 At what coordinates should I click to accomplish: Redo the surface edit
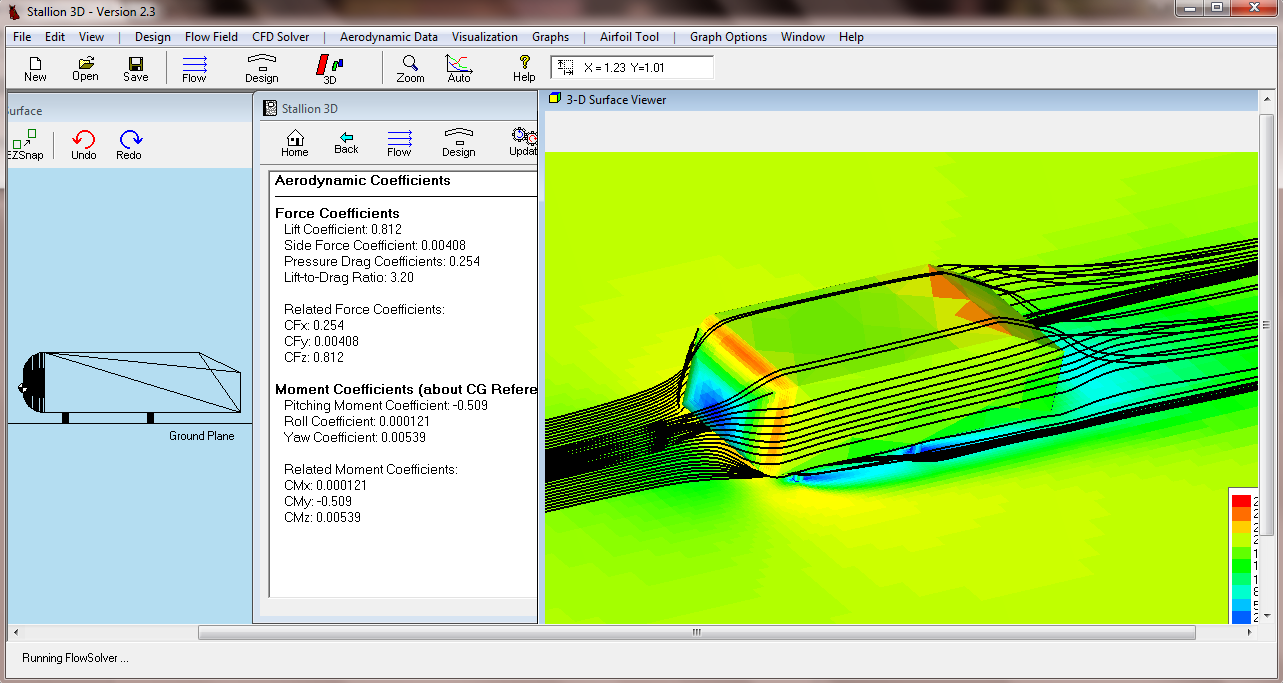129,145
